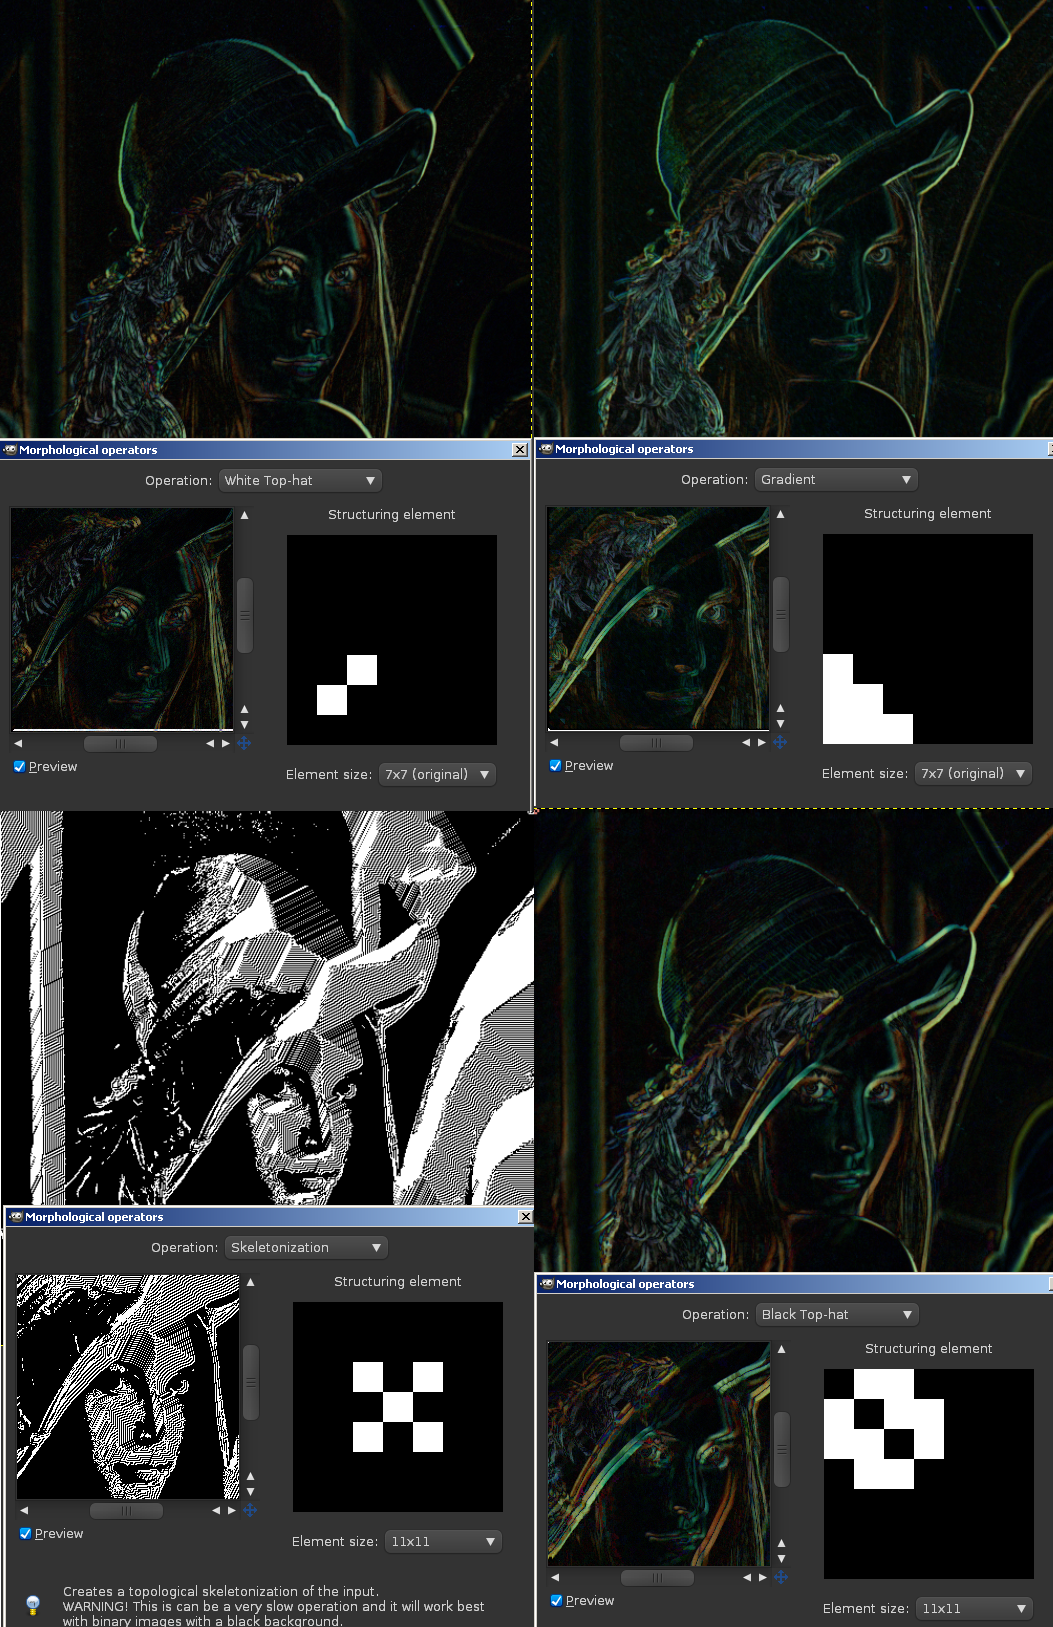Click bottommost scroll-down arrow in Gradient preview
Viewport: 1053px width, 1627px height.
[780, 724]
